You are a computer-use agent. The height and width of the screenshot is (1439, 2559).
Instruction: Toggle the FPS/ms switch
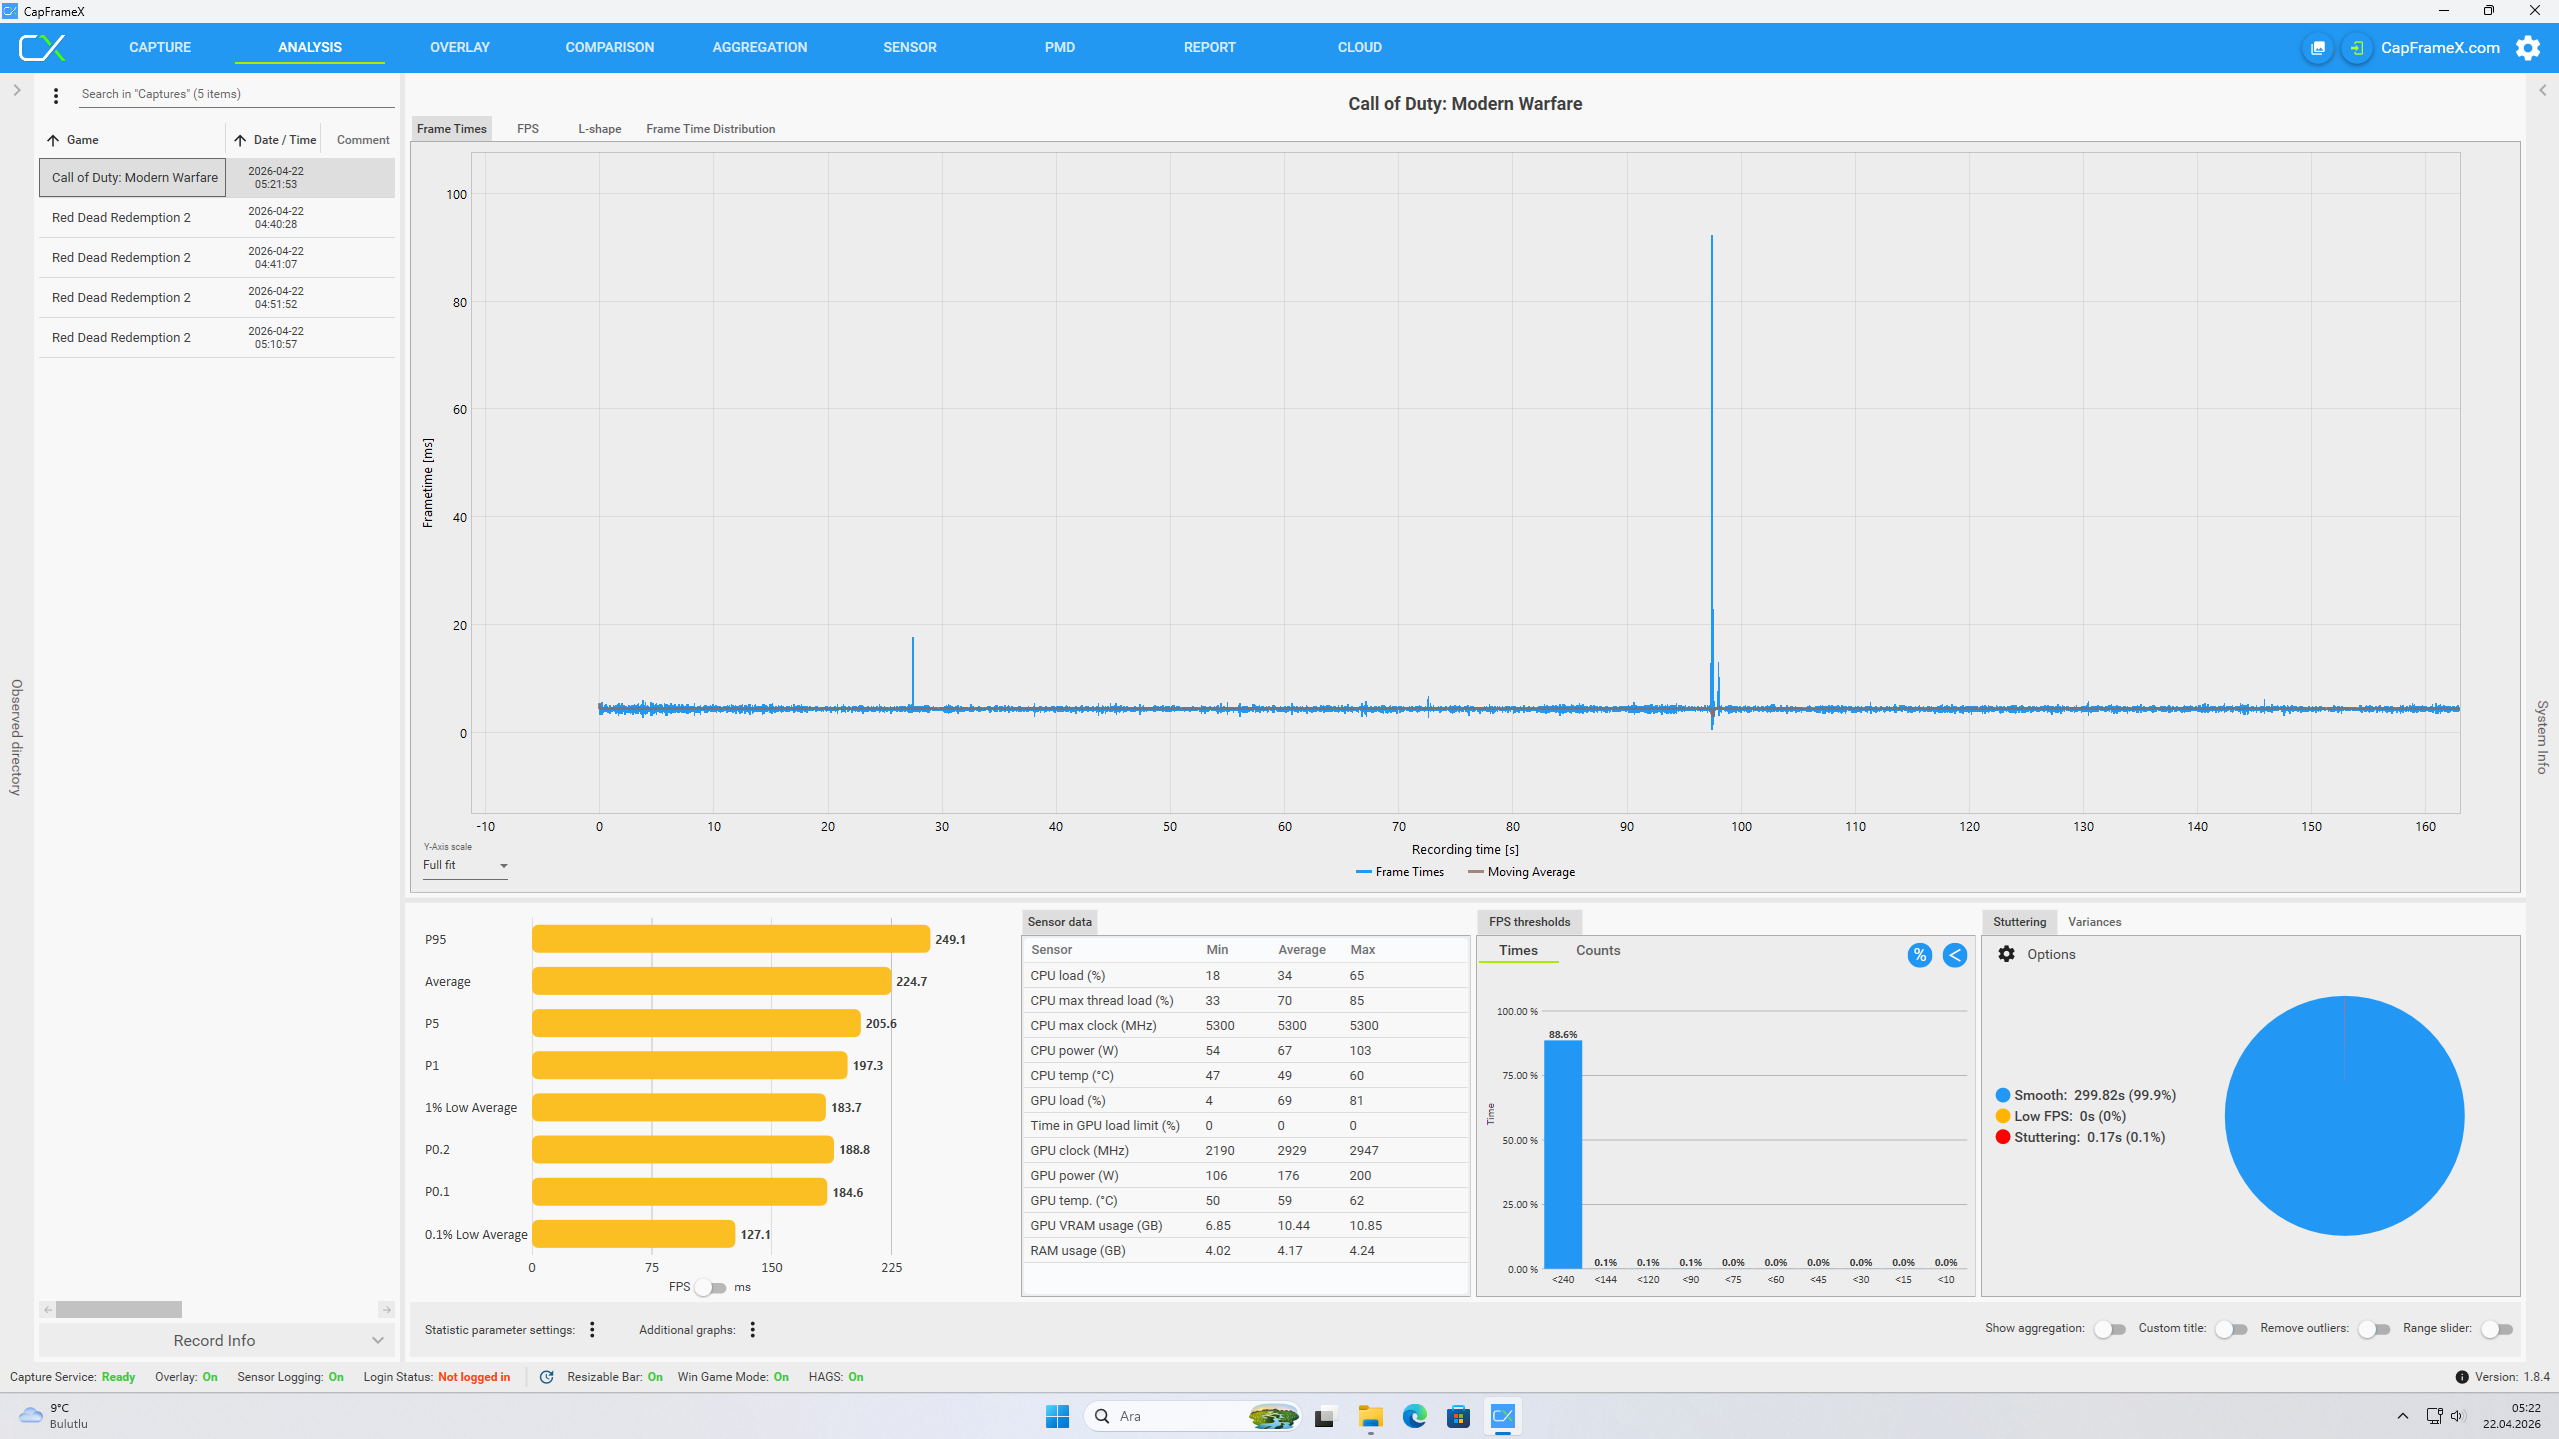point(710,1287)
